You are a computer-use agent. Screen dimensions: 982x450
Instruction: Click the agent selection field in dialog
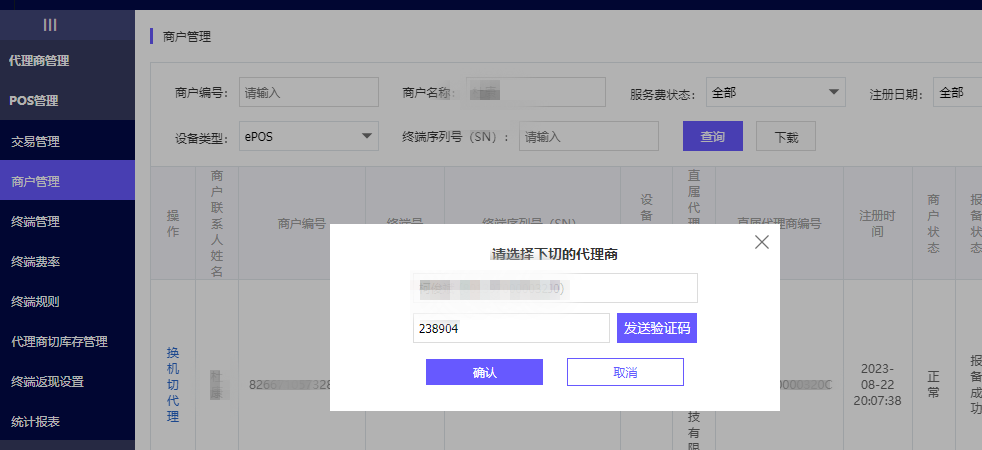555,288
